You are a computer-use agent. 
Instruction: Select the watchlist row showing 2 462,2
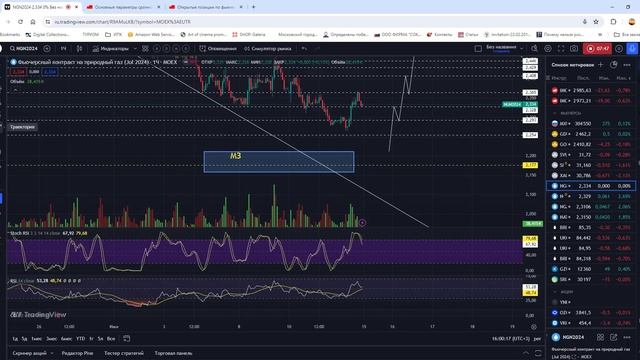pyautogui.click(x=591, y=134)
